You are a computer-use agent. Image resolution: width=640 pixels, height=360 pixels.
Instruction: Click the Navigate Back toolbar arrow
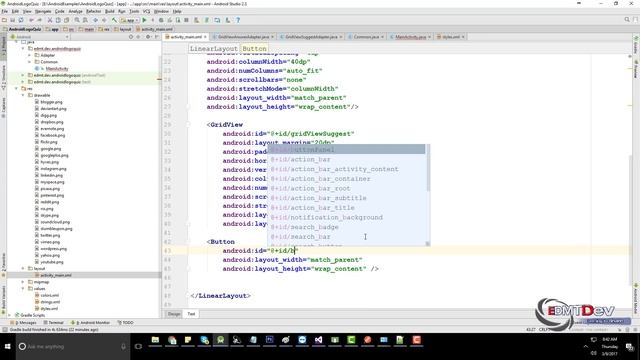click(96, 20)
